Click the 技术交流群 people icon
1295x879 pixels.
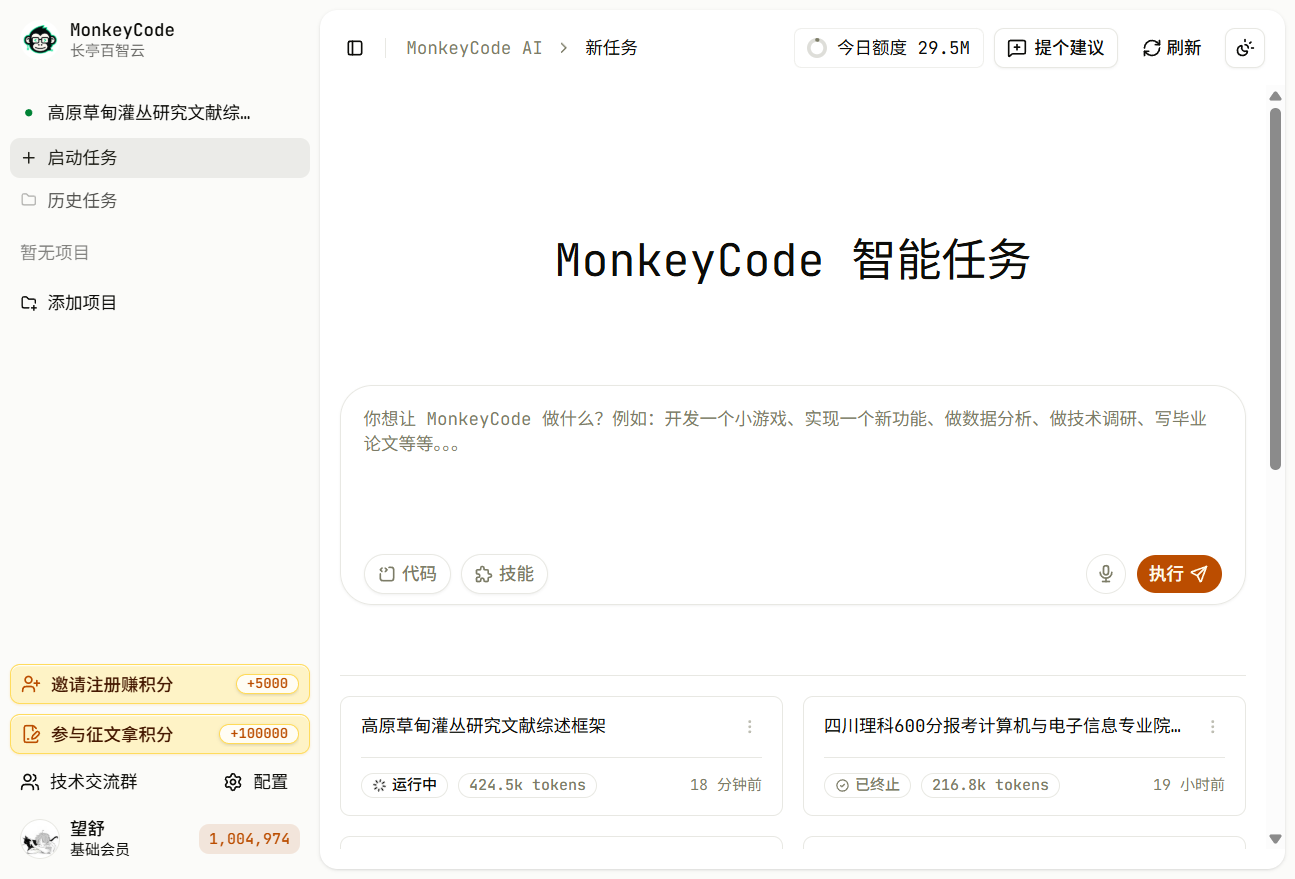point(30,782)
